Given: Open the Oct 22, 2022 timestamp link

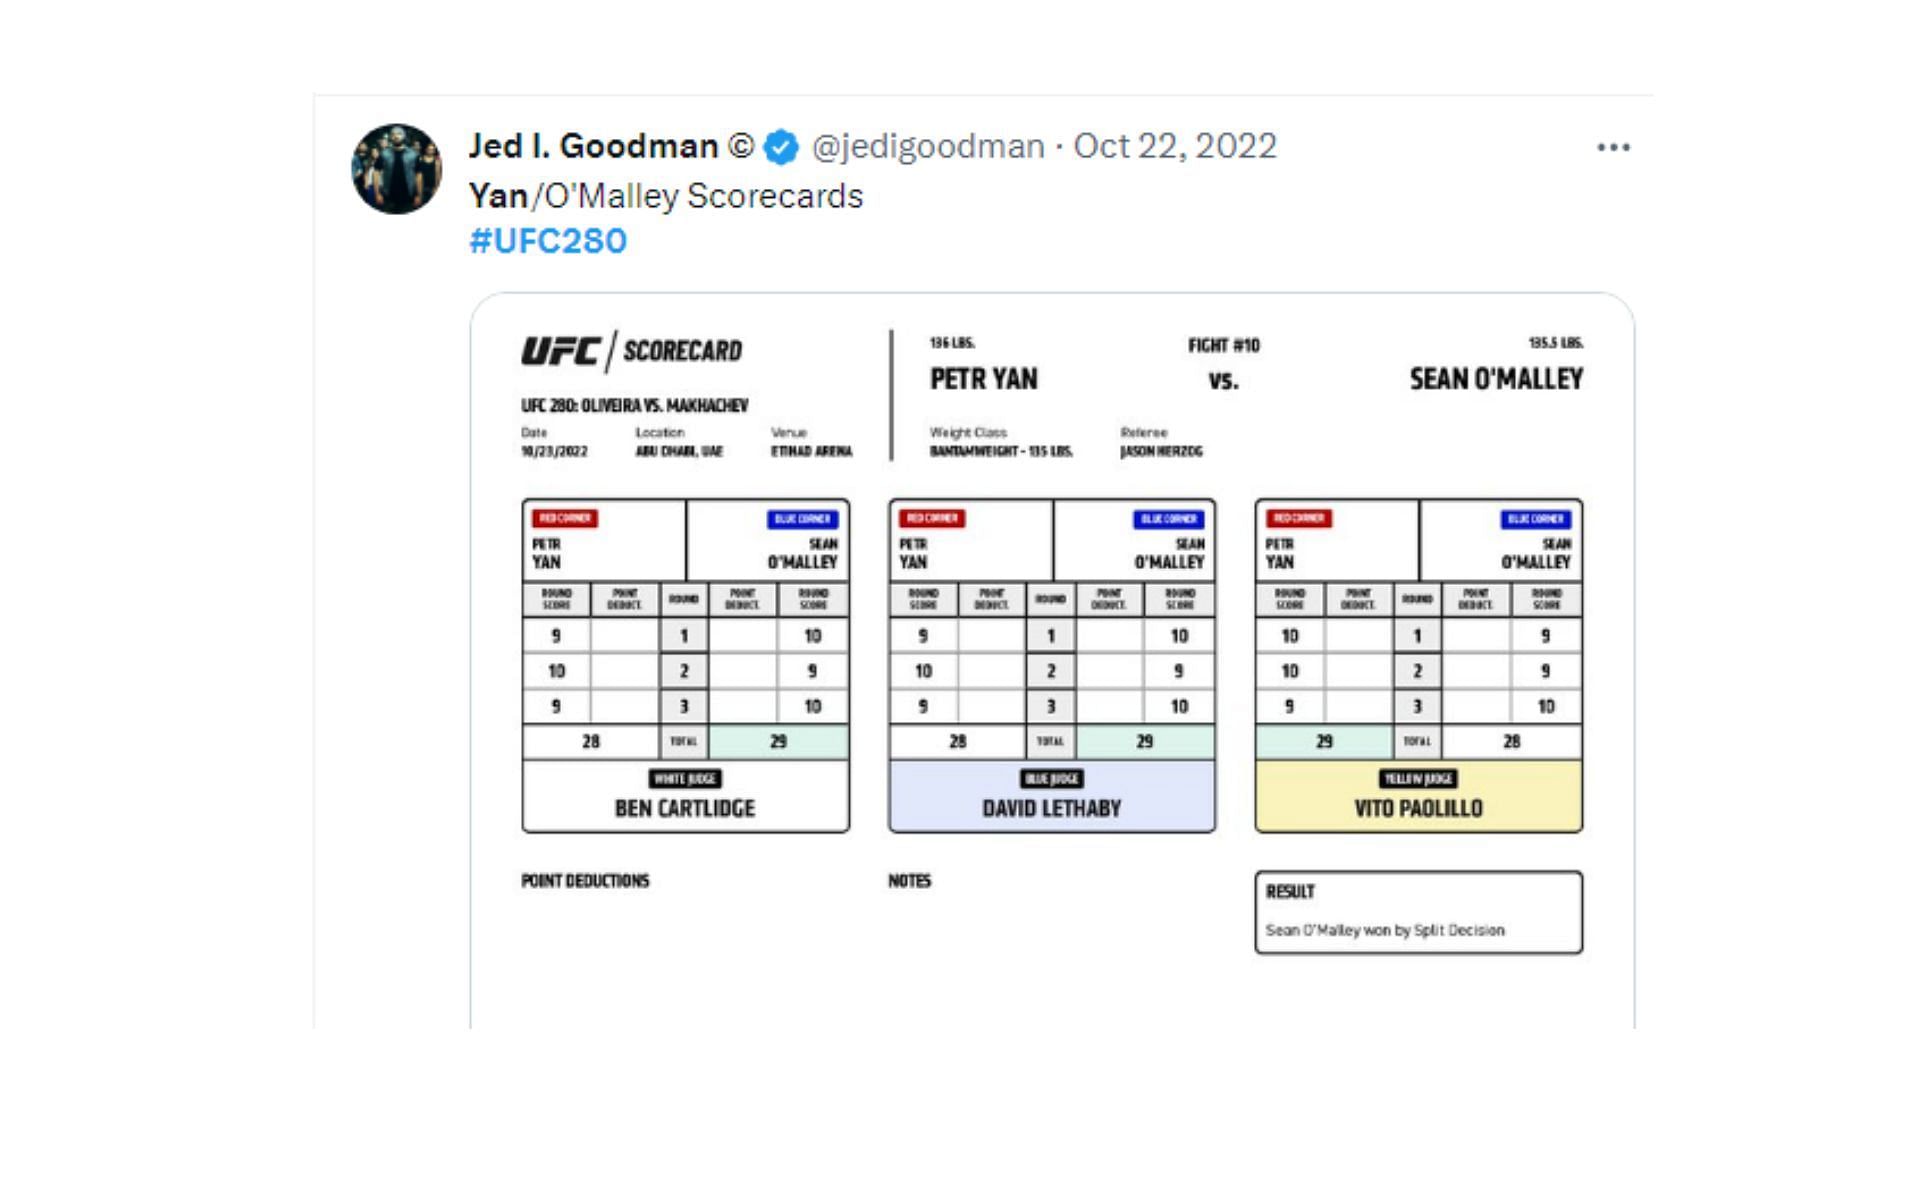Looking at the screenshot, I should [x=1175, y=147].
